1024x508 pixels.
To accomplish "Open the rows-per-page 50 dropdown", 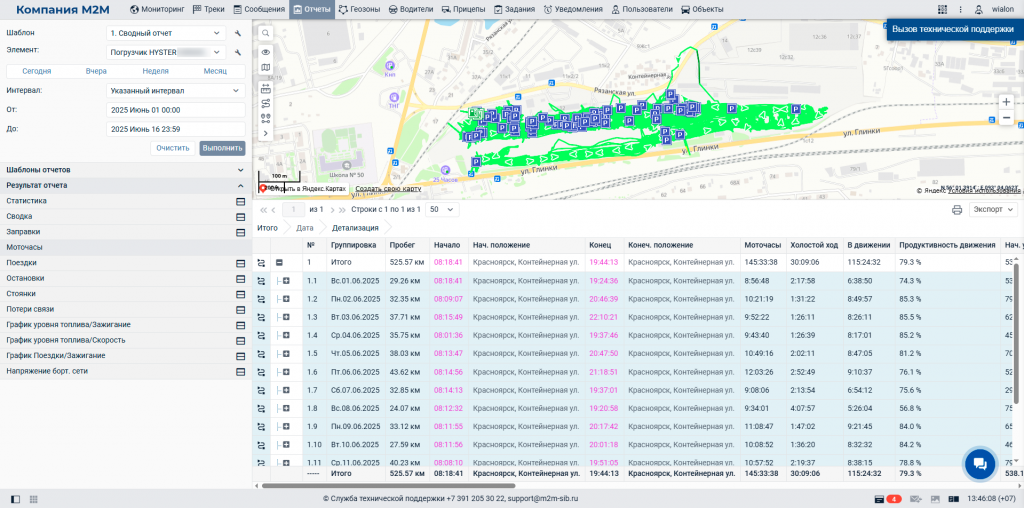I will pos(442,210).
